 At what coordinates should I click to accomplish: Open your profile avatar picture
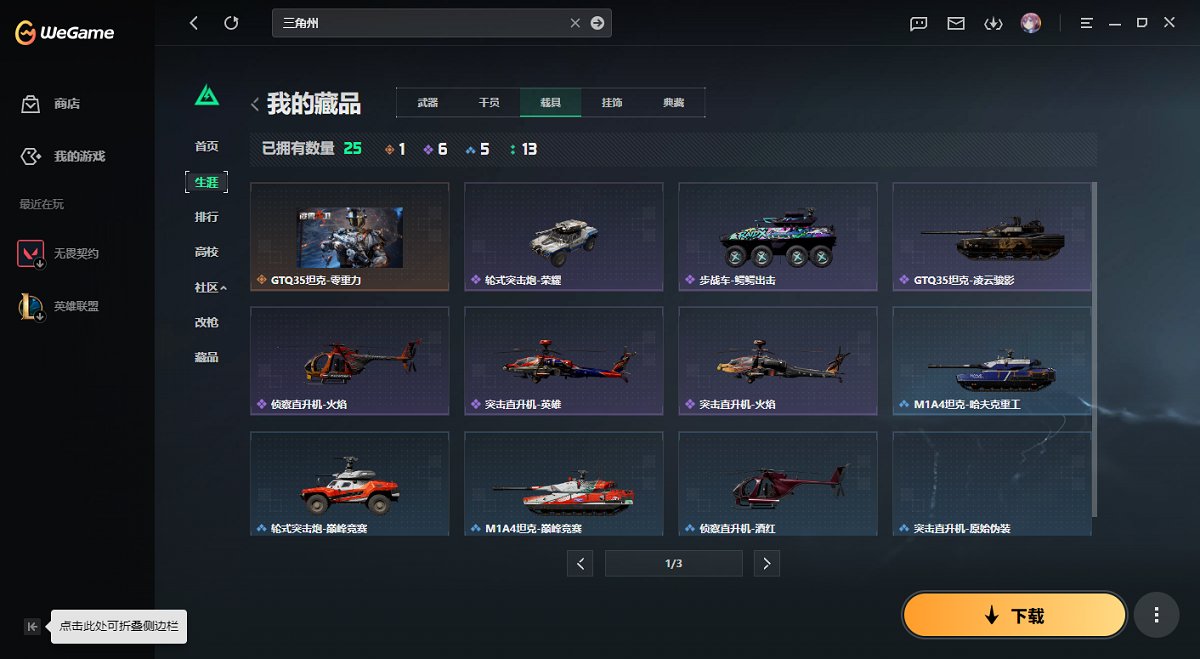pyautogui.click(x=1030, y=22)
